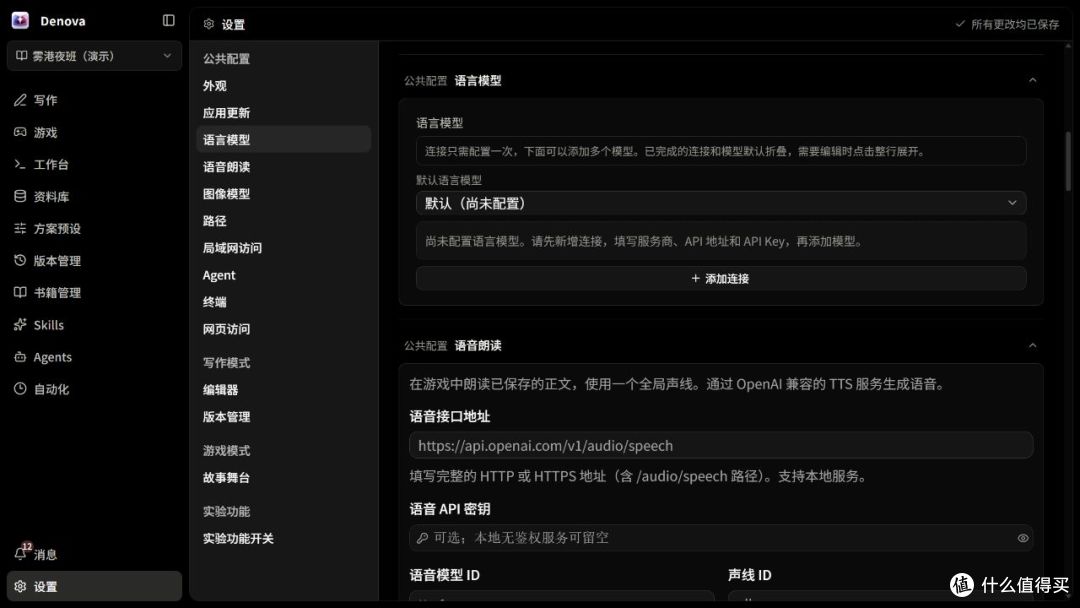Open 方案预设 in the sidebar
The image size is (1080, 608).
coord(94,229)
